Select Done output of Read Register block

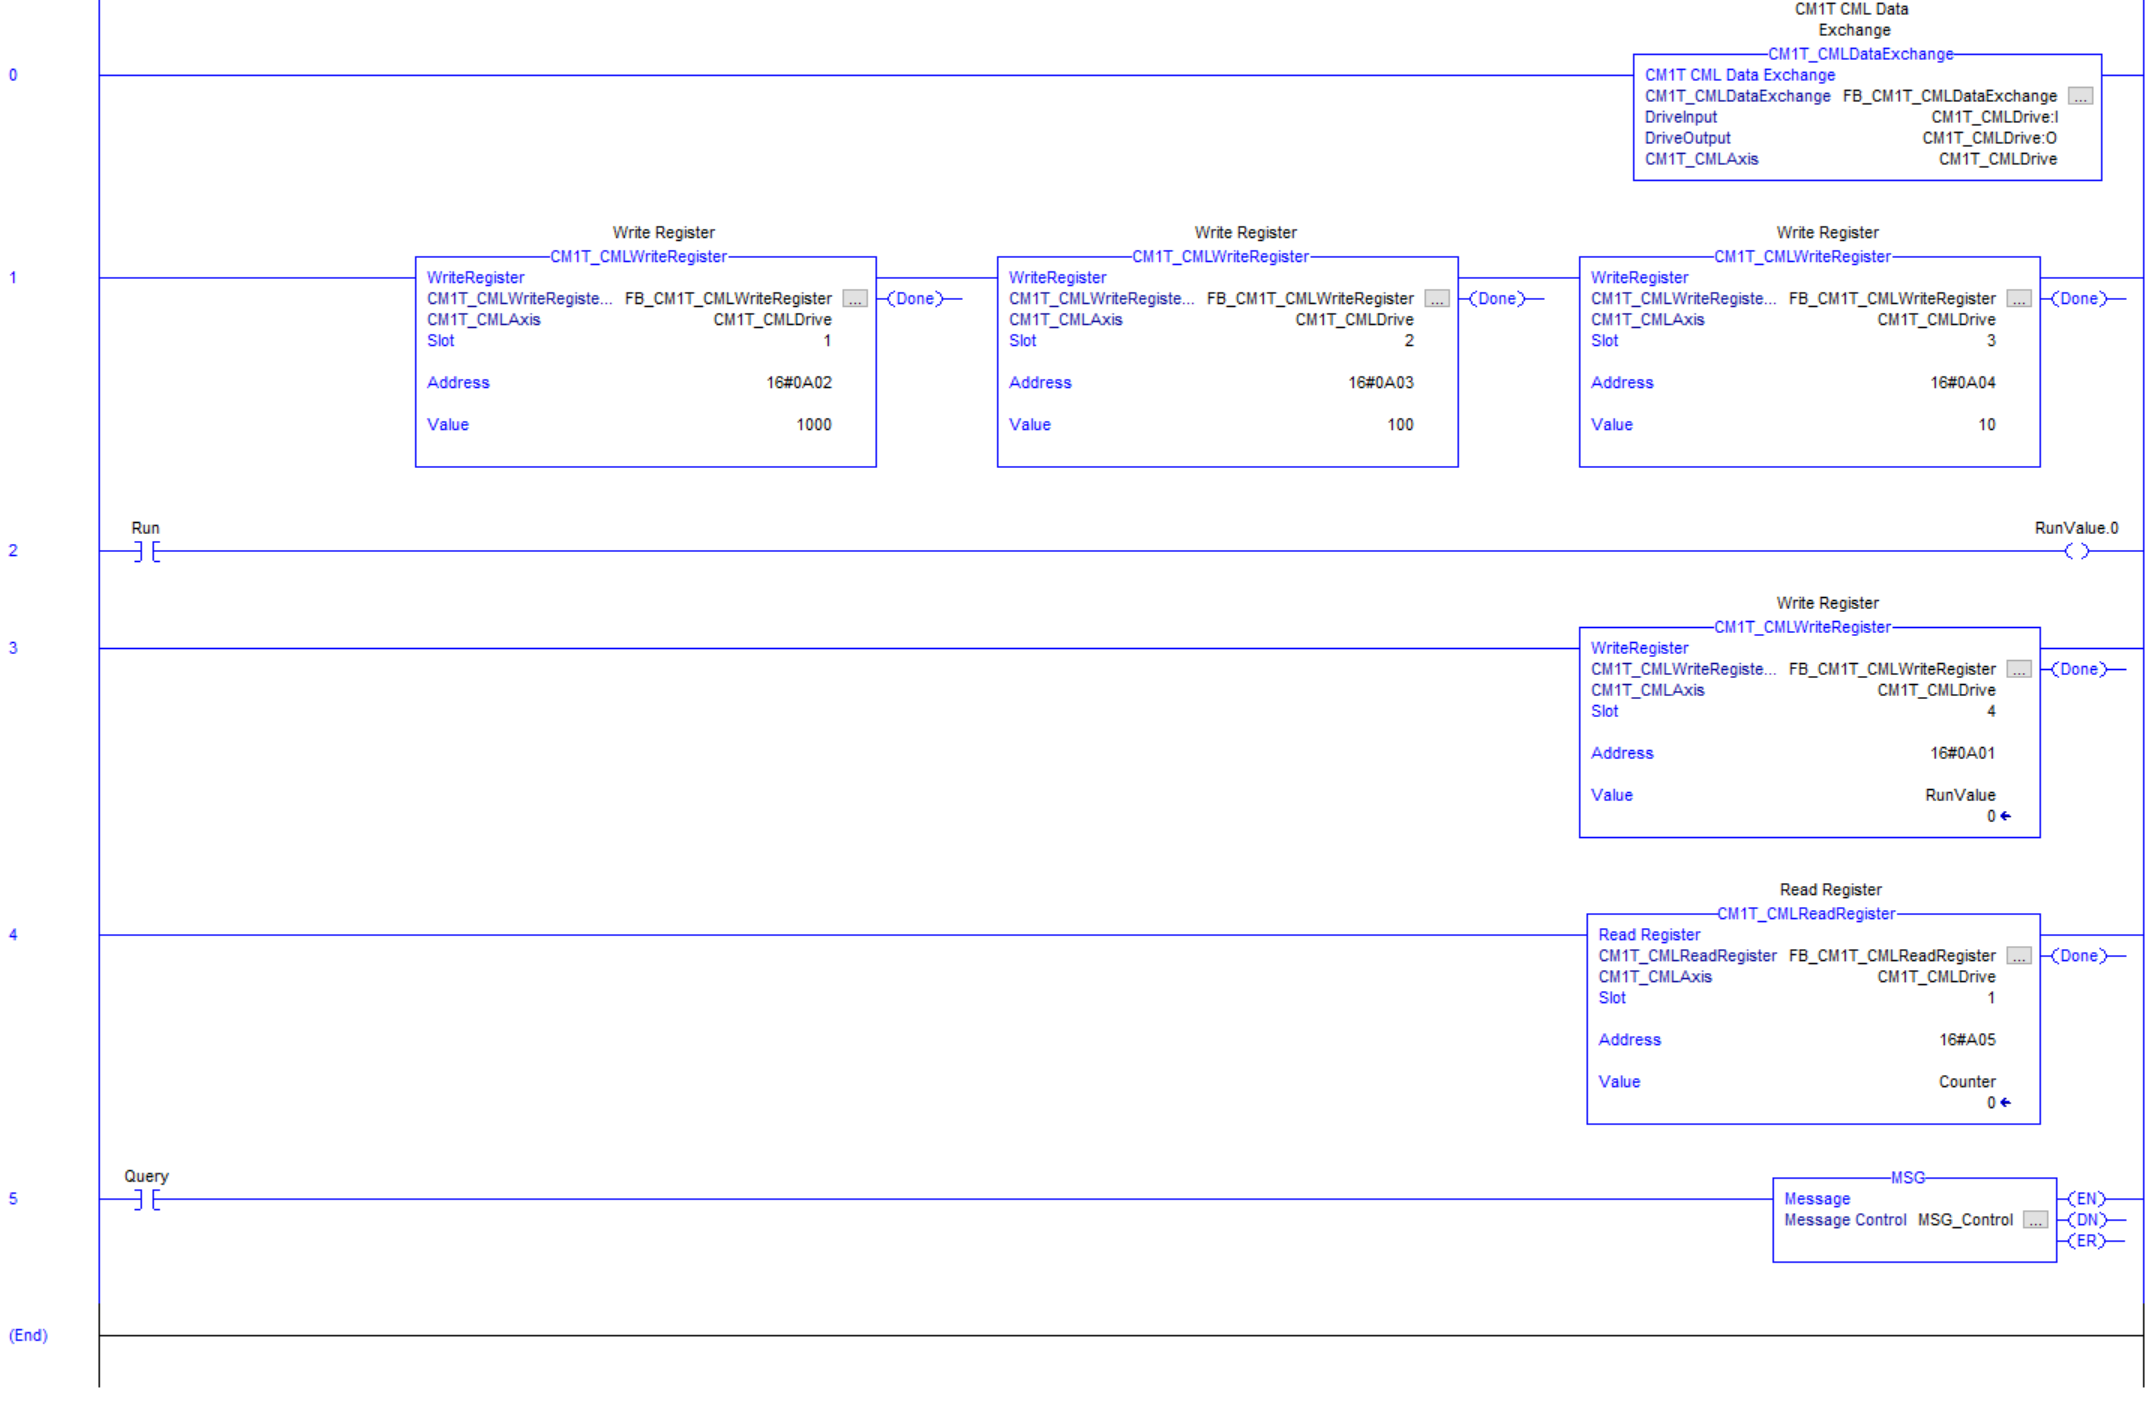click(2079, 956)
